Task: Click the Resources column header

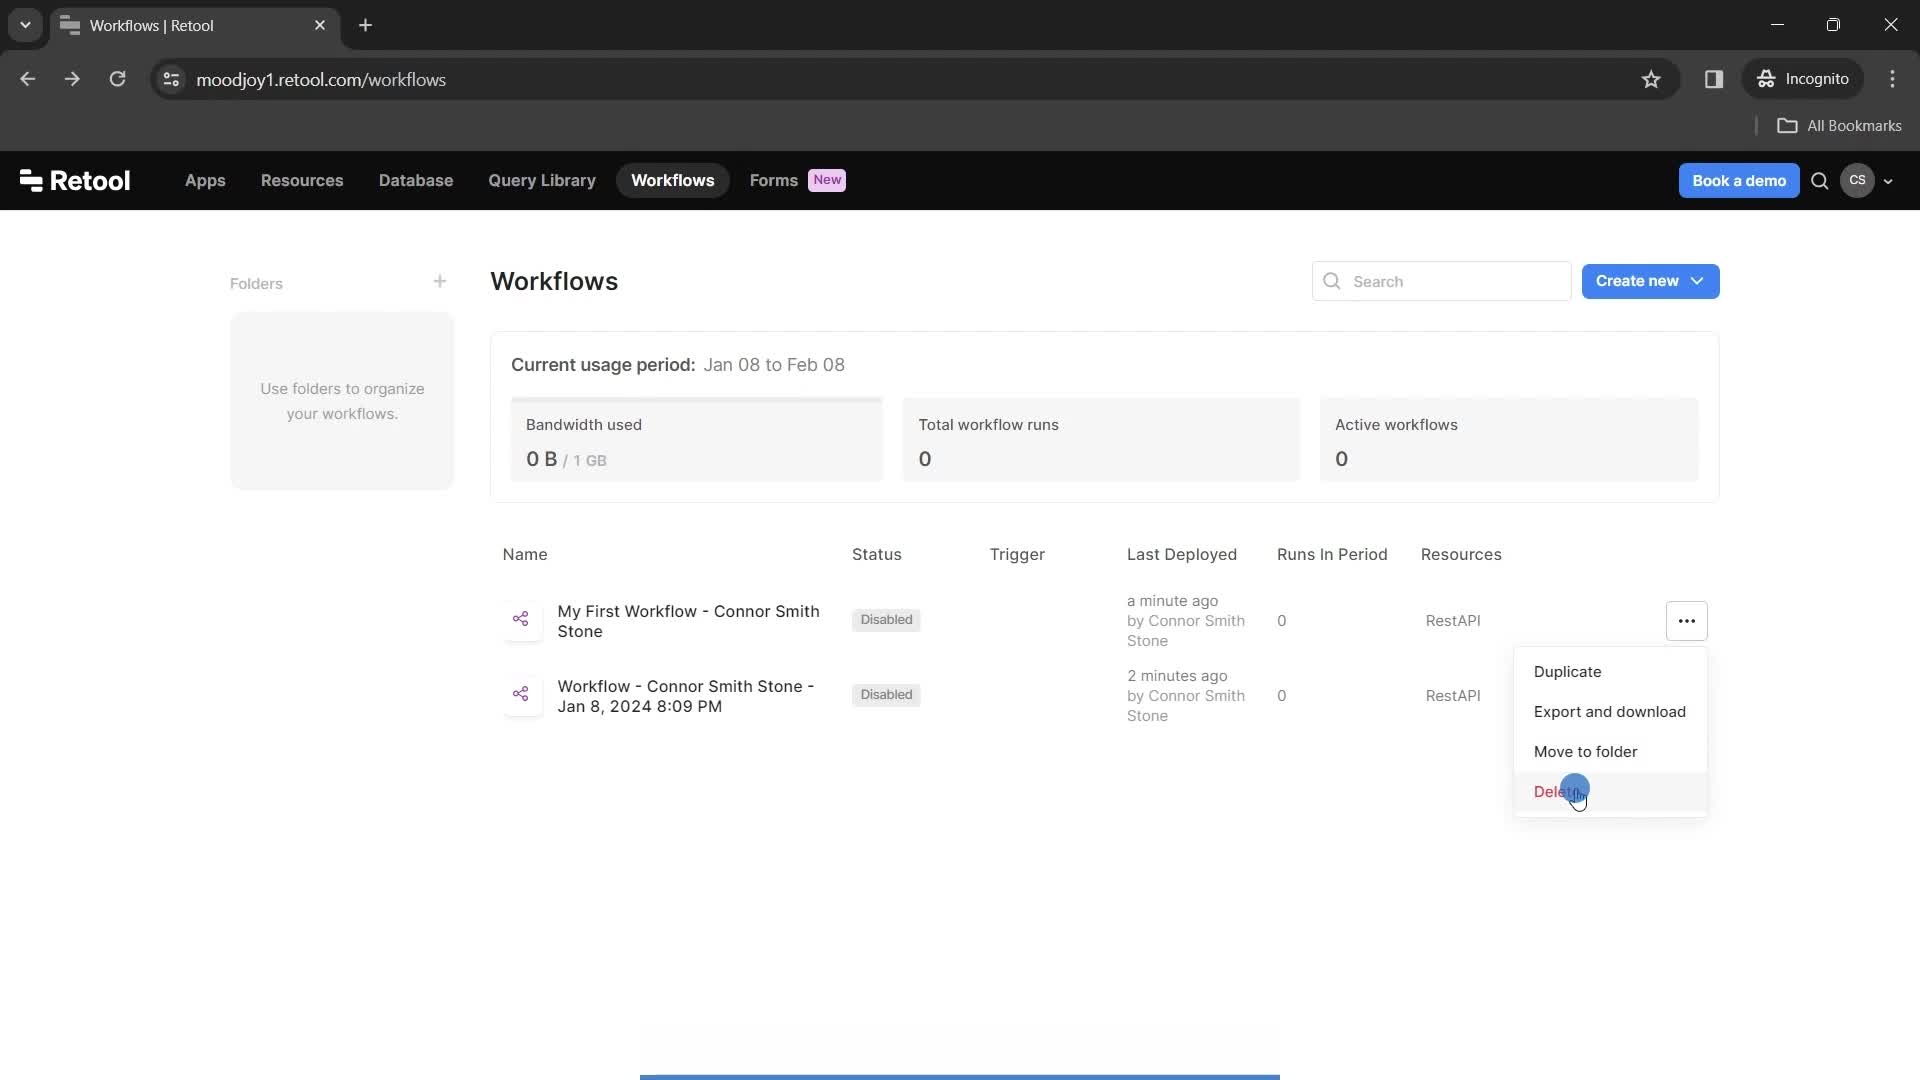Action: 1461,555
